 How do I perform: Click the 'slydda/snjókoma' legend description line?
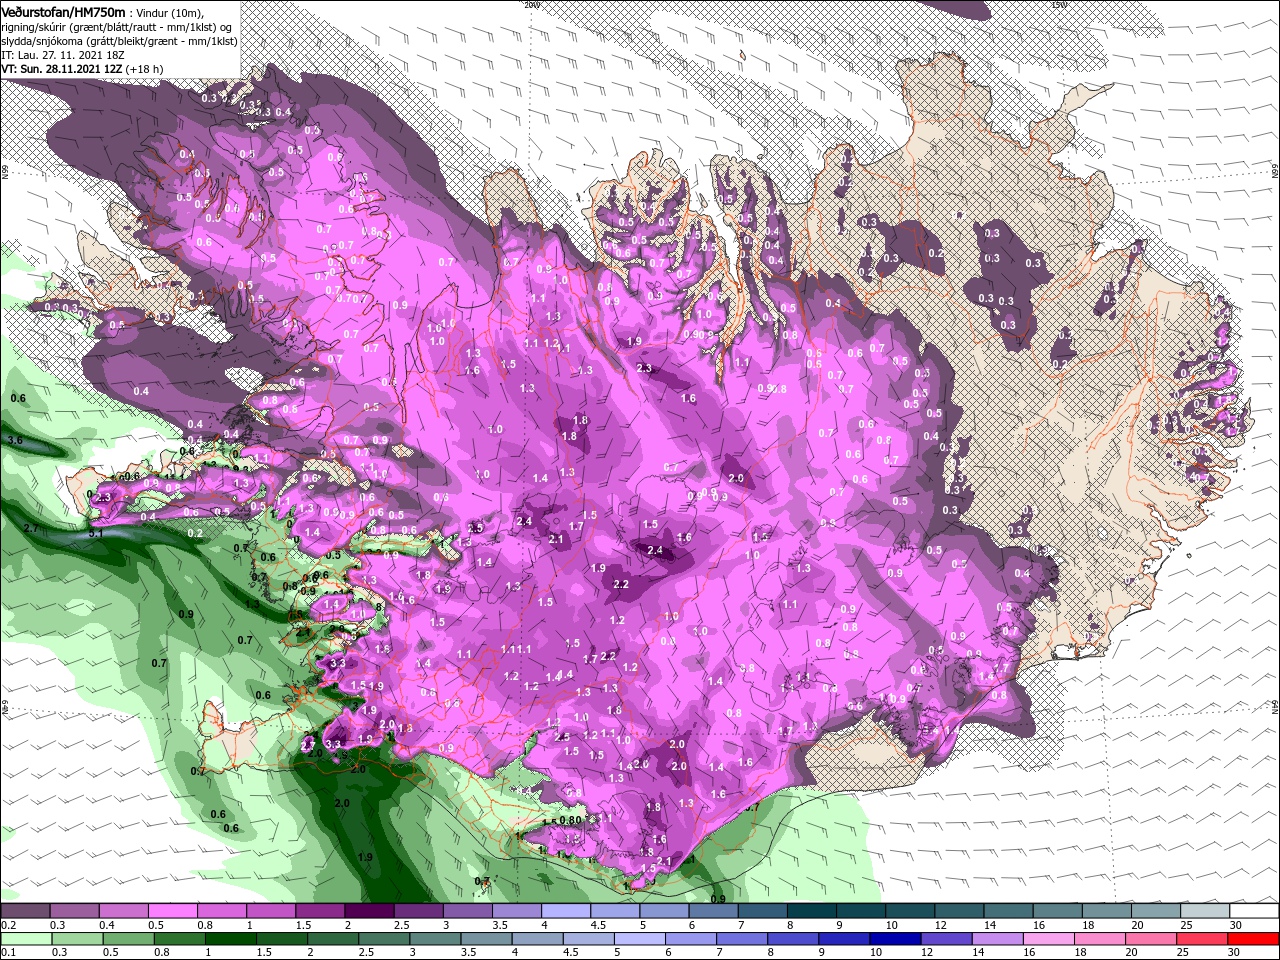tap(118, 41)
